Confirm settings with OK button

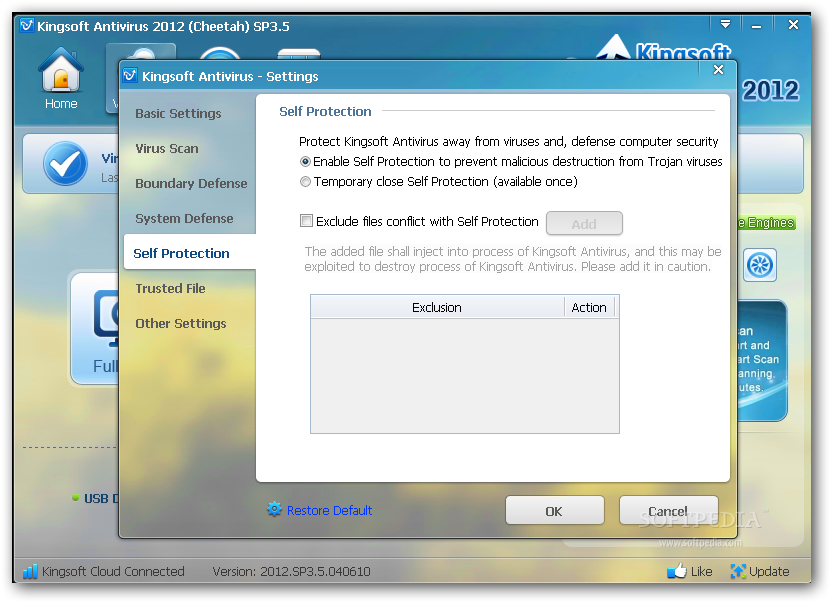point(554,511)
